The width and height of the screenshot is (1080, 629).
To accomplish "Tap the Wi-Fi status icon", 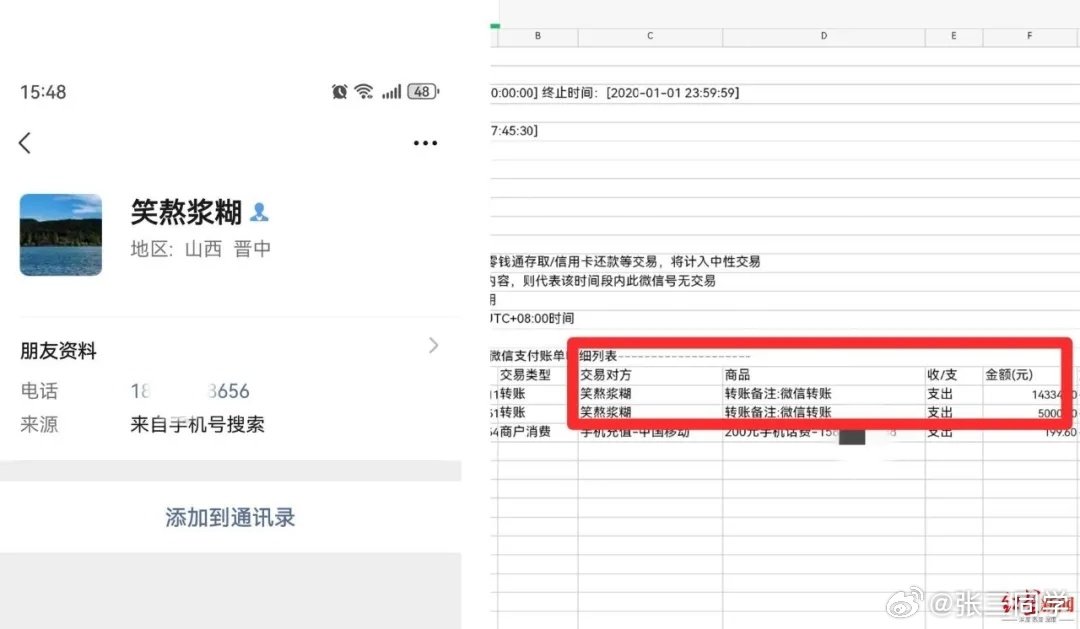I will tap(364, 92).
